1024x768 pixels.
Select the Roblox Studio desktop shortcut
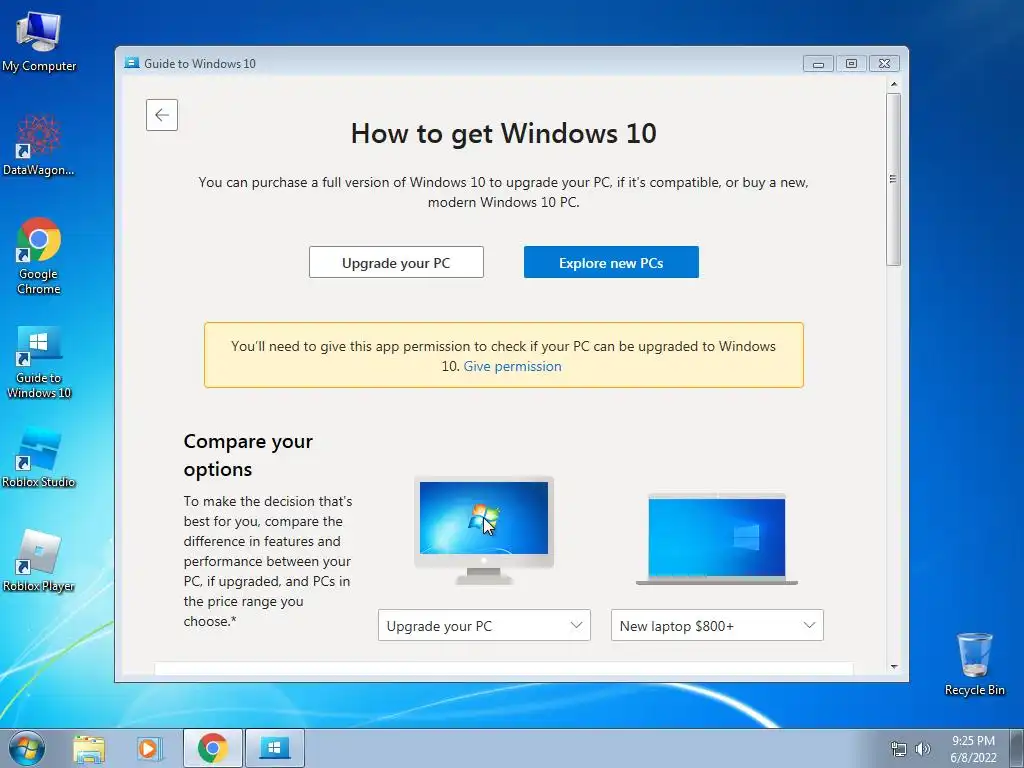[x=39, y=458]
